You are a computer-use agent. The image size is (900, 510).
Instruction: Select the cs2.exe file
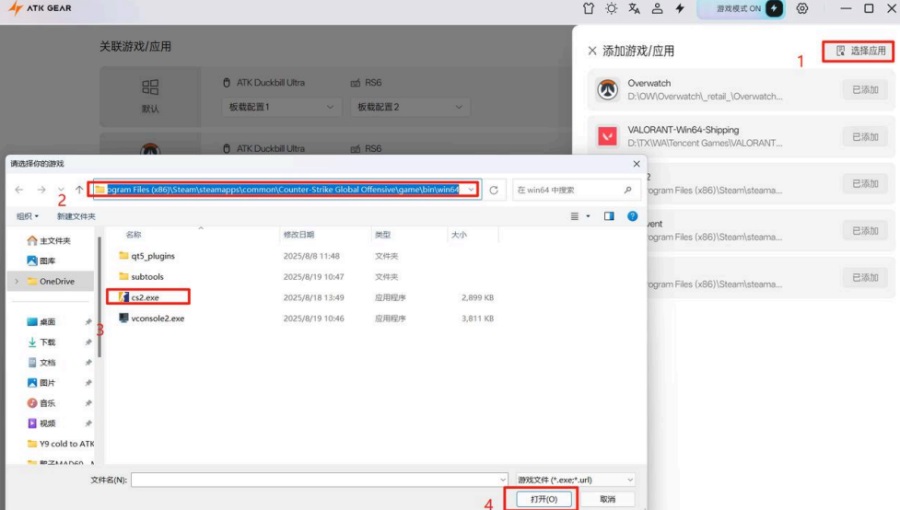click(x=139, y=297)
